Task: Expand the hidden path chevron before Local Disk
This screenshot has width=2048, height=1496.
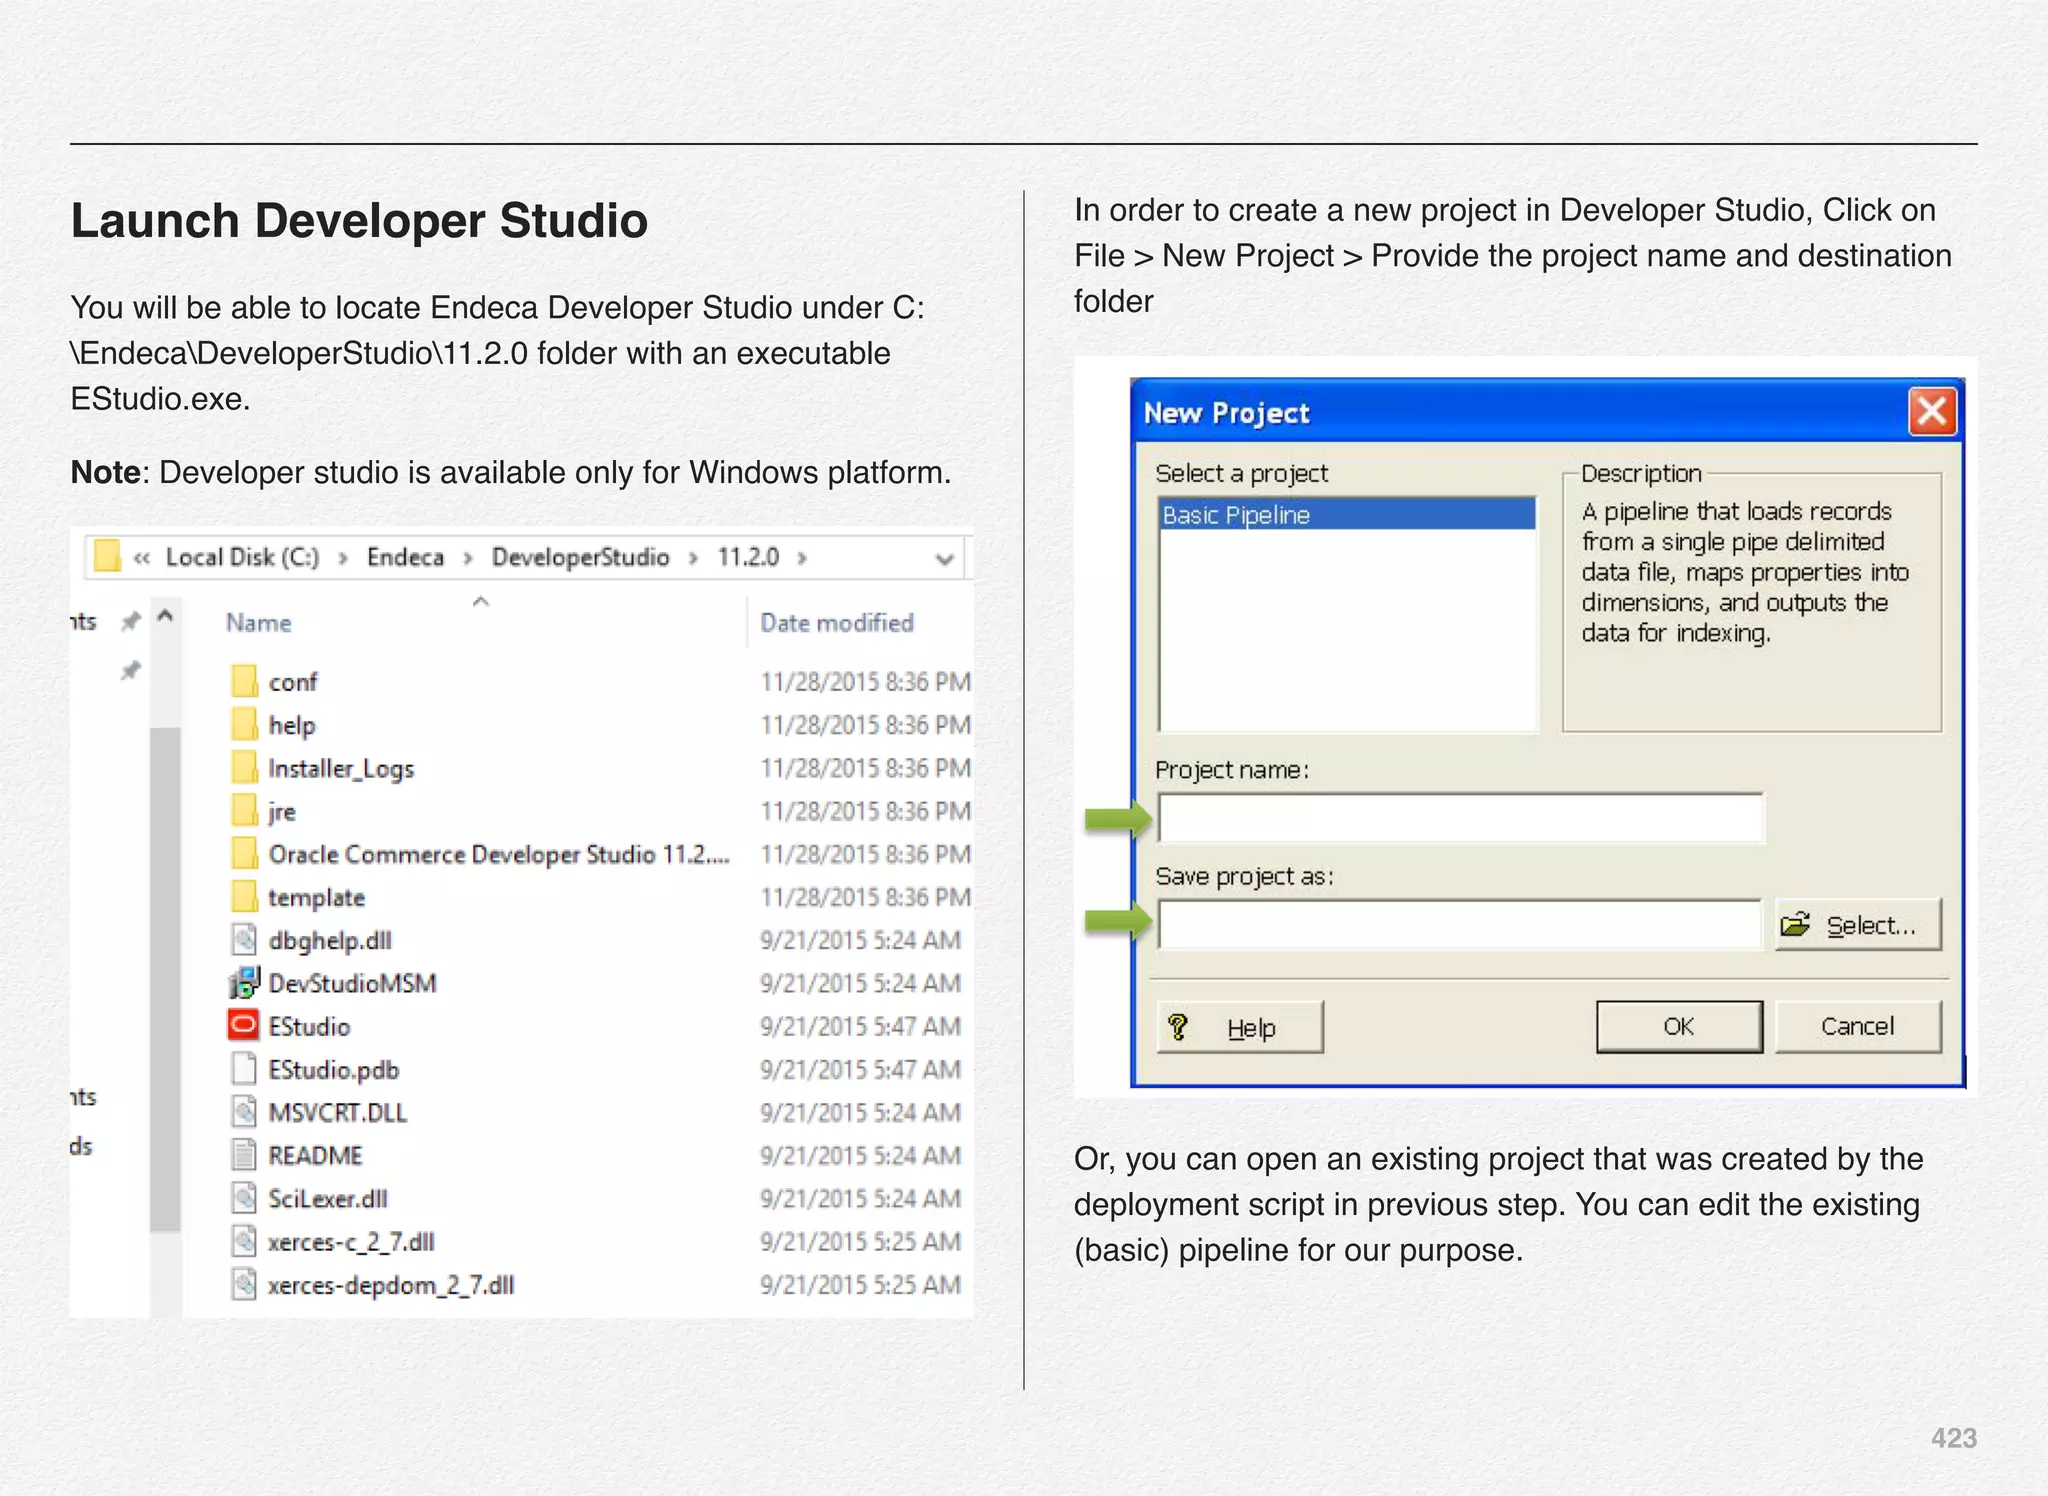Action: point(142,558)
